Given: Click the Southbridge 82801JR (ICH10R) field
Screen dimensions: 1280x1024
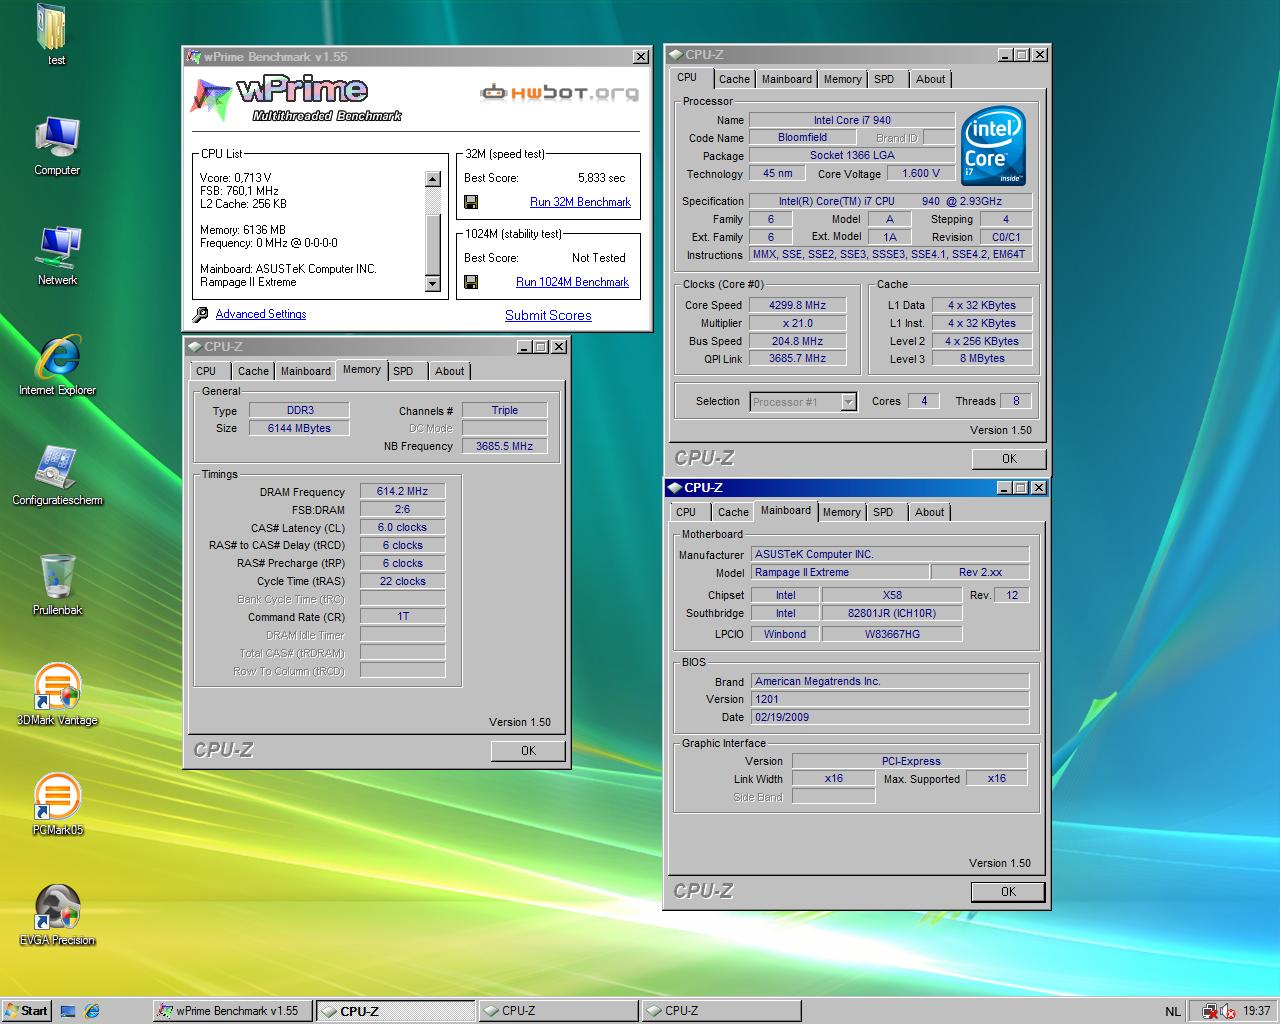Looking at the screenshot, I should pos(892,613).
